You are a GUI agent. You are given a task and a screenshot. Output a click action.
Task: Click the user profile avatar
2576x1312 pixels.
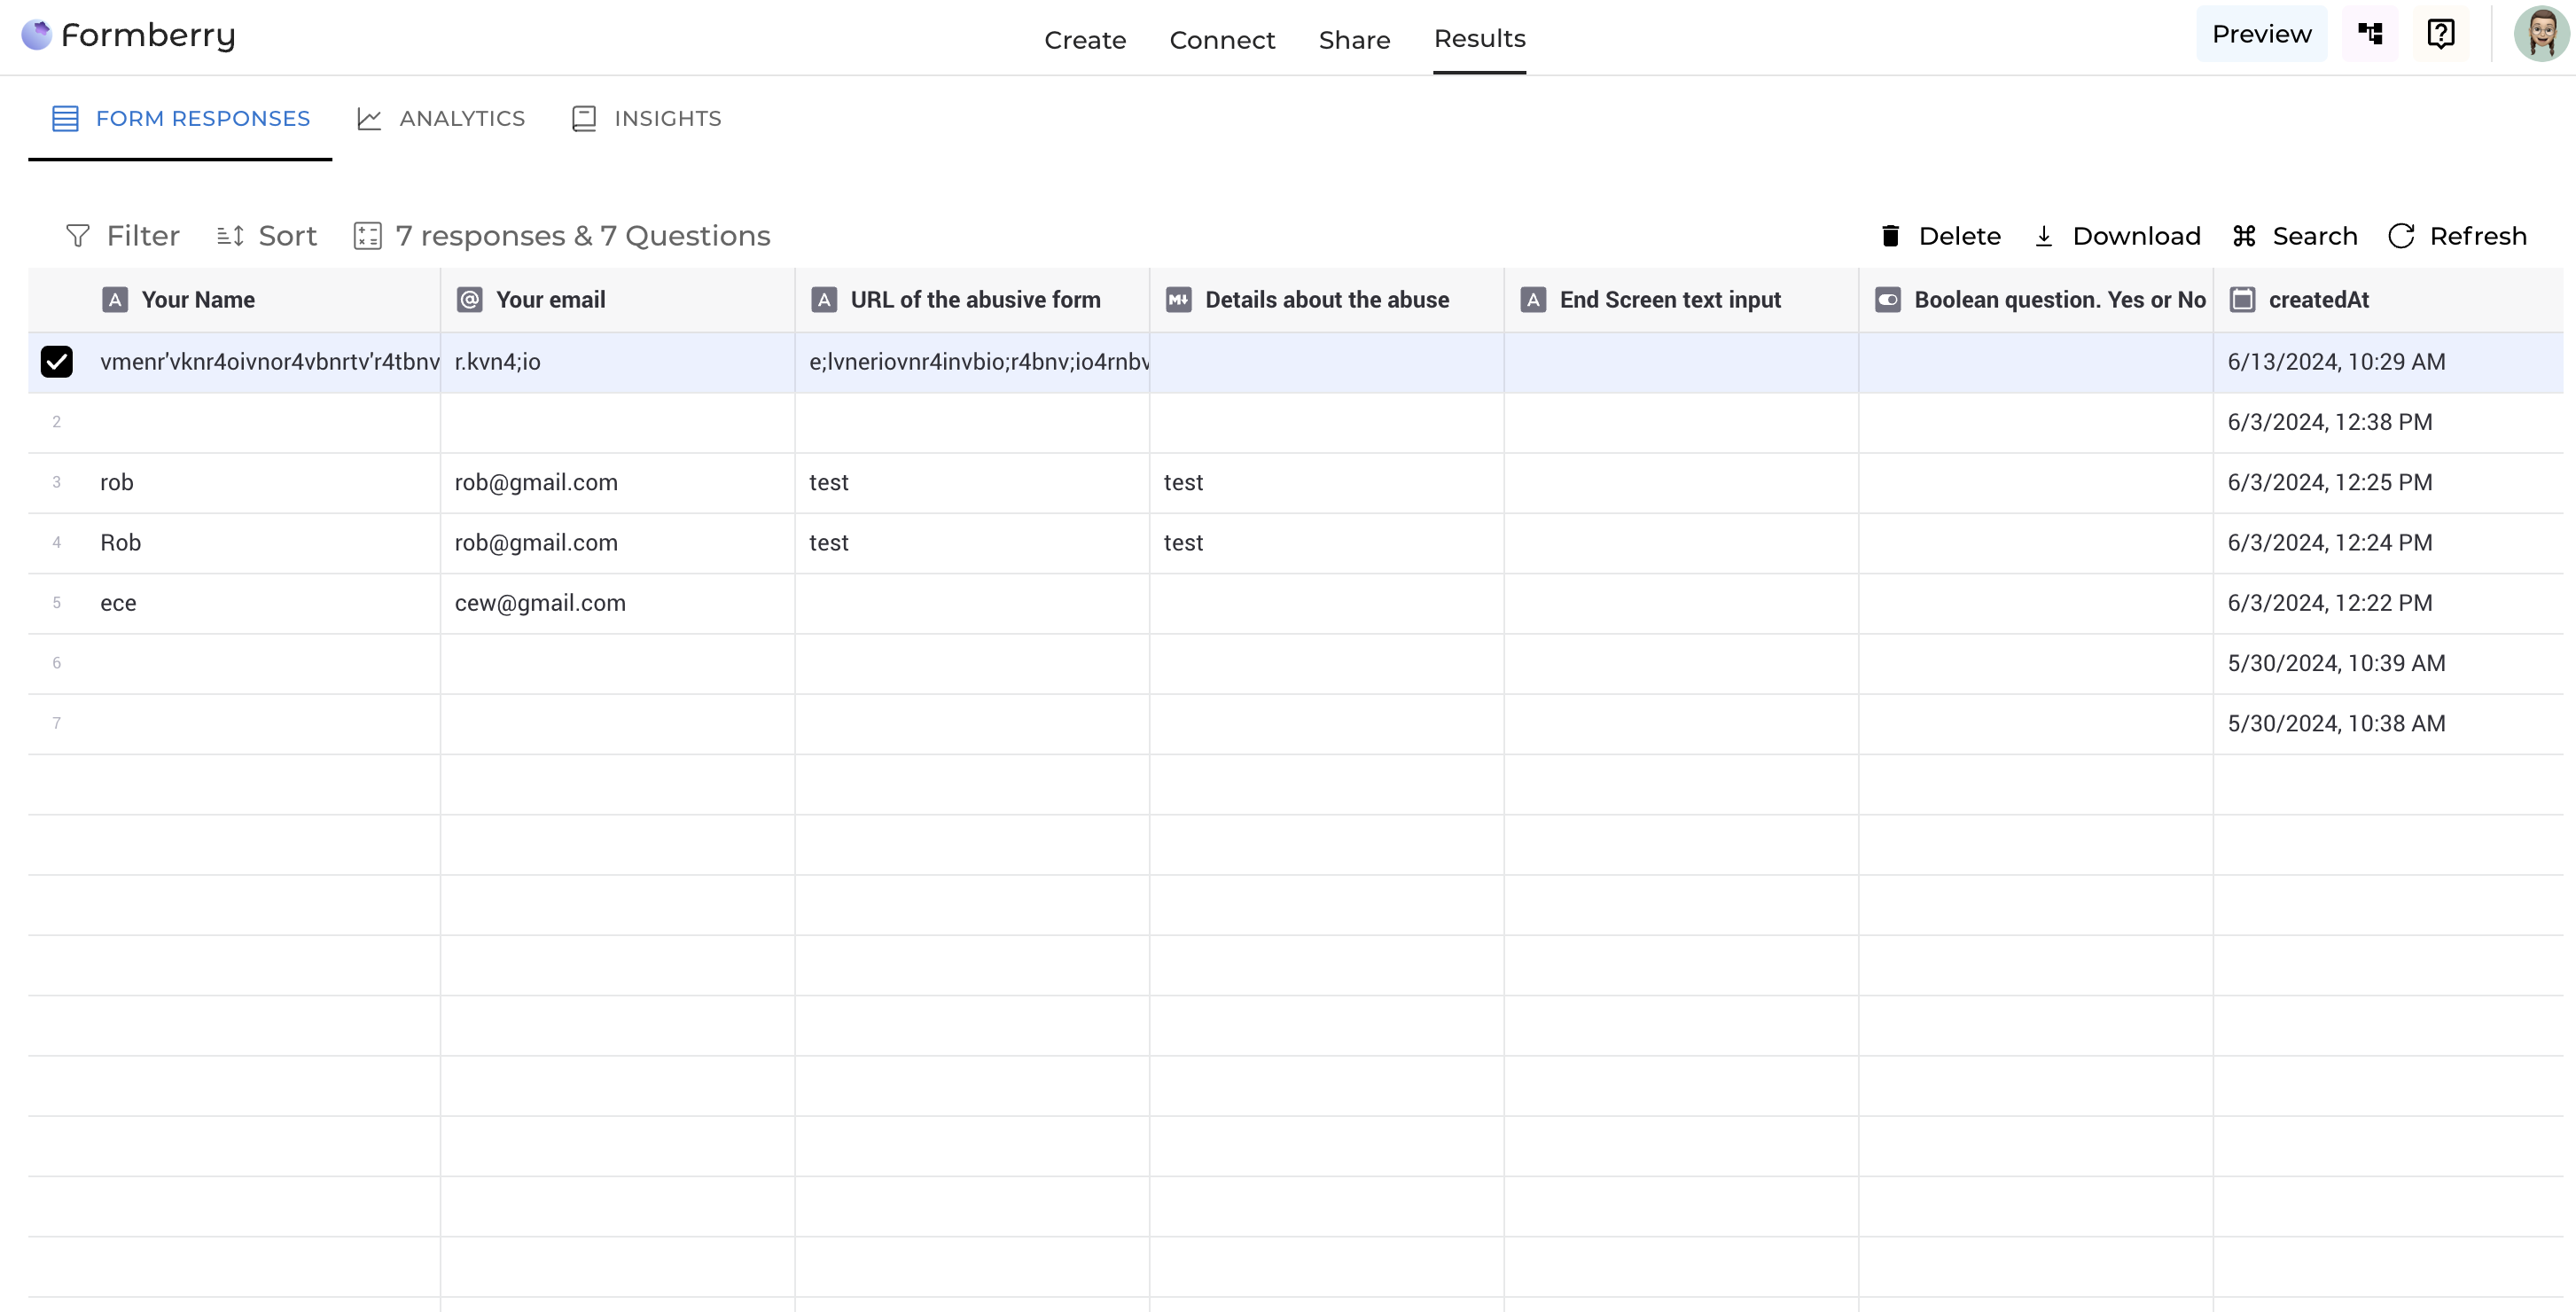2541,34
